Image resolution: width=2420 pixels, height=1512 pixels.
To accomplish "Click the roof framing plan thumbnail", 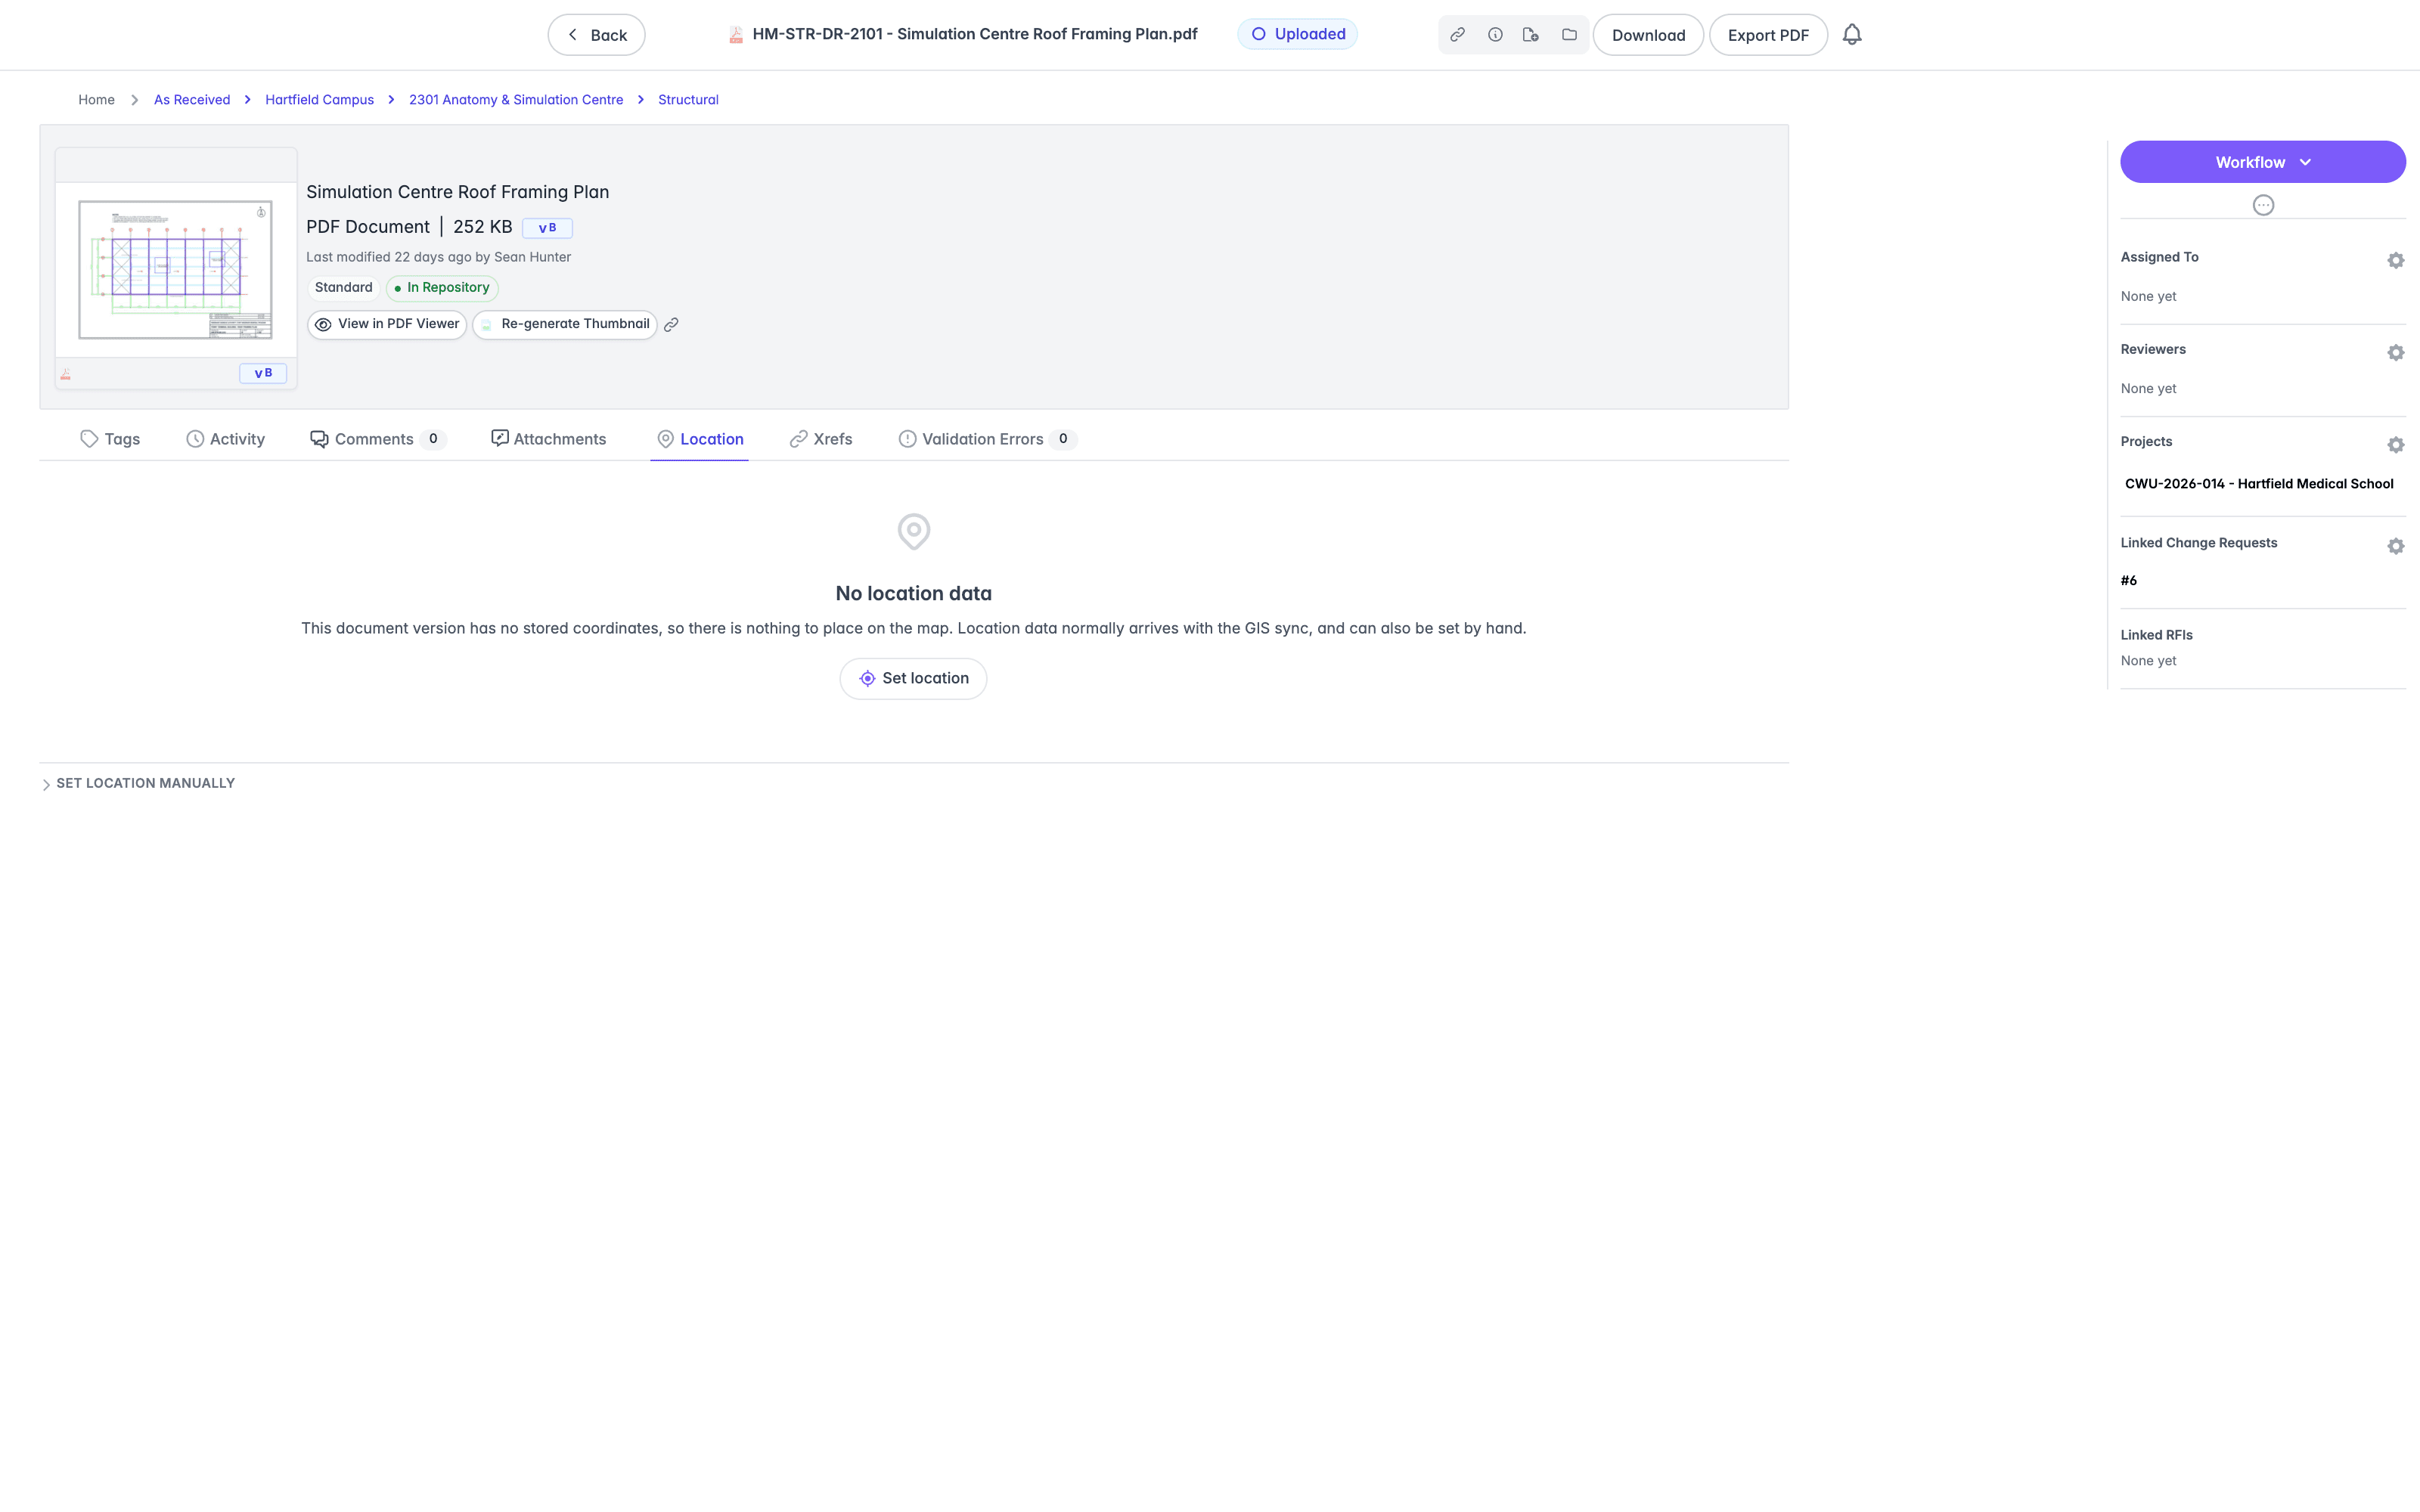I will [176, 270].
